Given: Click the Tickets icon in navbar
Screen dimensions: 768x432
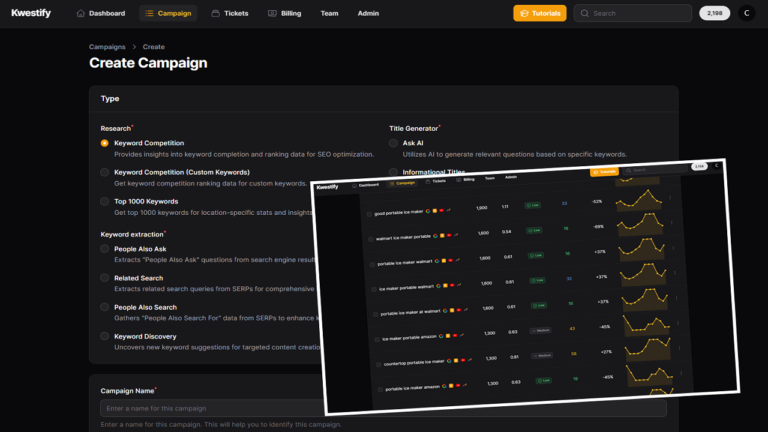Looking at the screenshot, I should 216,14.
